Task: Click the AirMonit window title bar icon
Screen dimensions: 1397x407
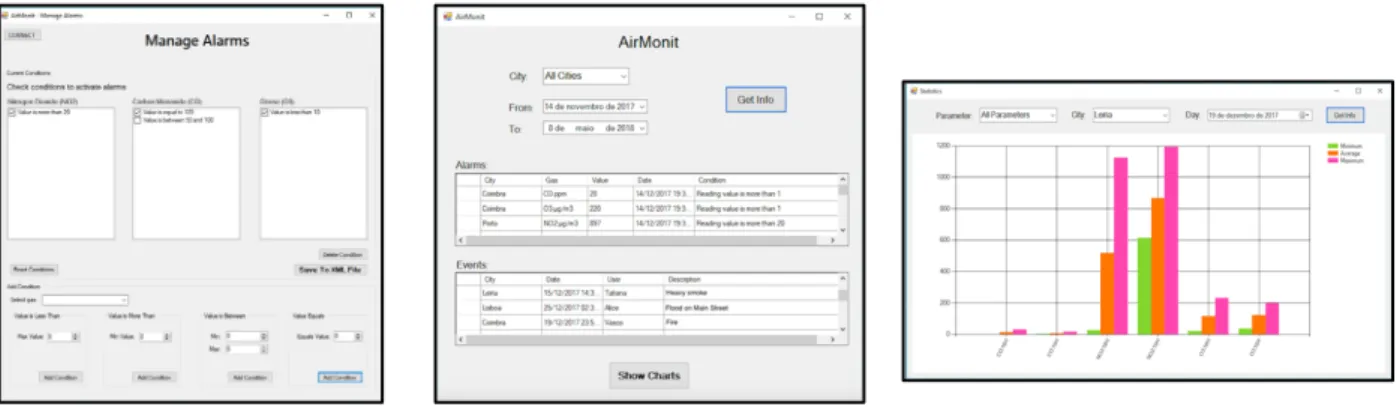Action: pyautogui.click(x=448, y=17)
